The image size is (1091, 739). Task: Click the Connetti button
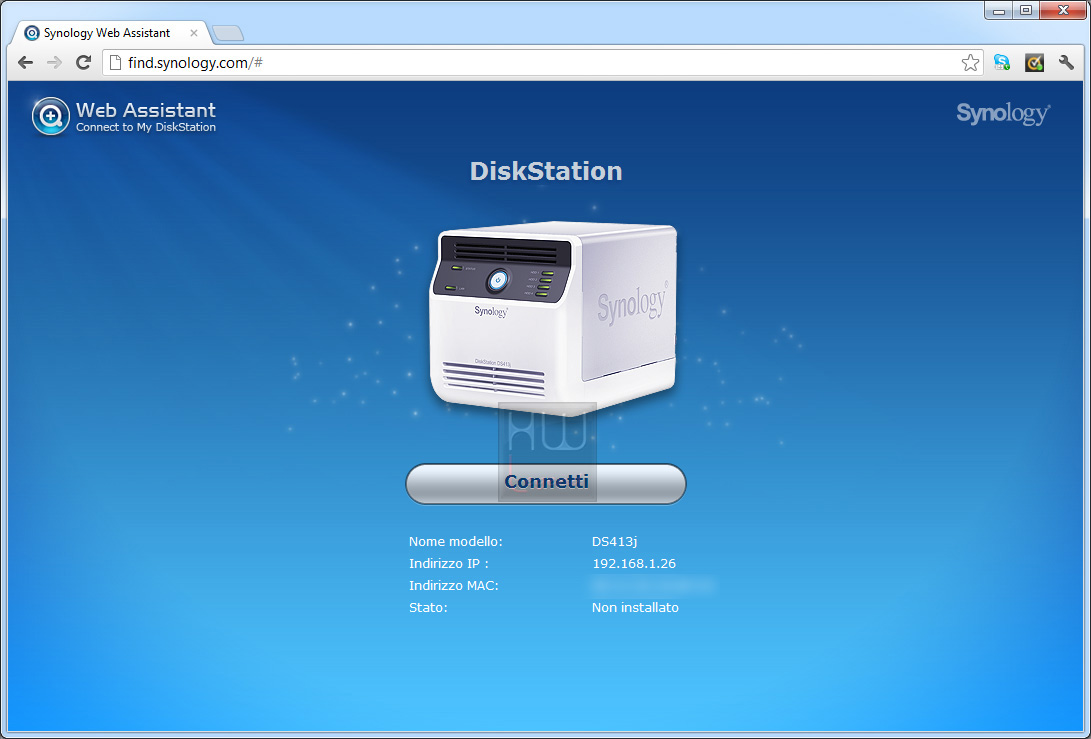point(546,484)
